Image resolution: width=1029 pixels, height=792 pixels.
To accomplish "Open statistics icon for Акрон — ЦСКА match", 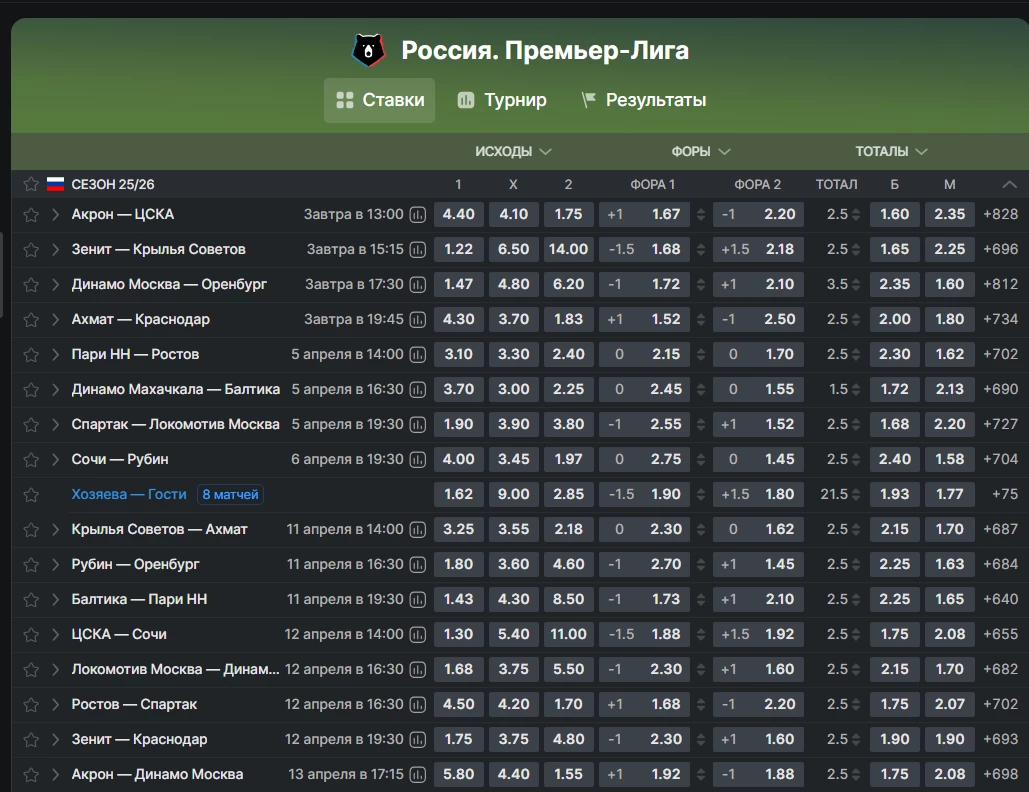I will [x=418, y=214].
